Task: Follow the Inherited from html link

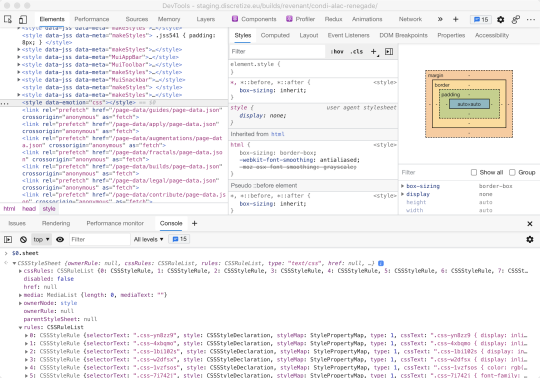Action: tap(278, 134)
